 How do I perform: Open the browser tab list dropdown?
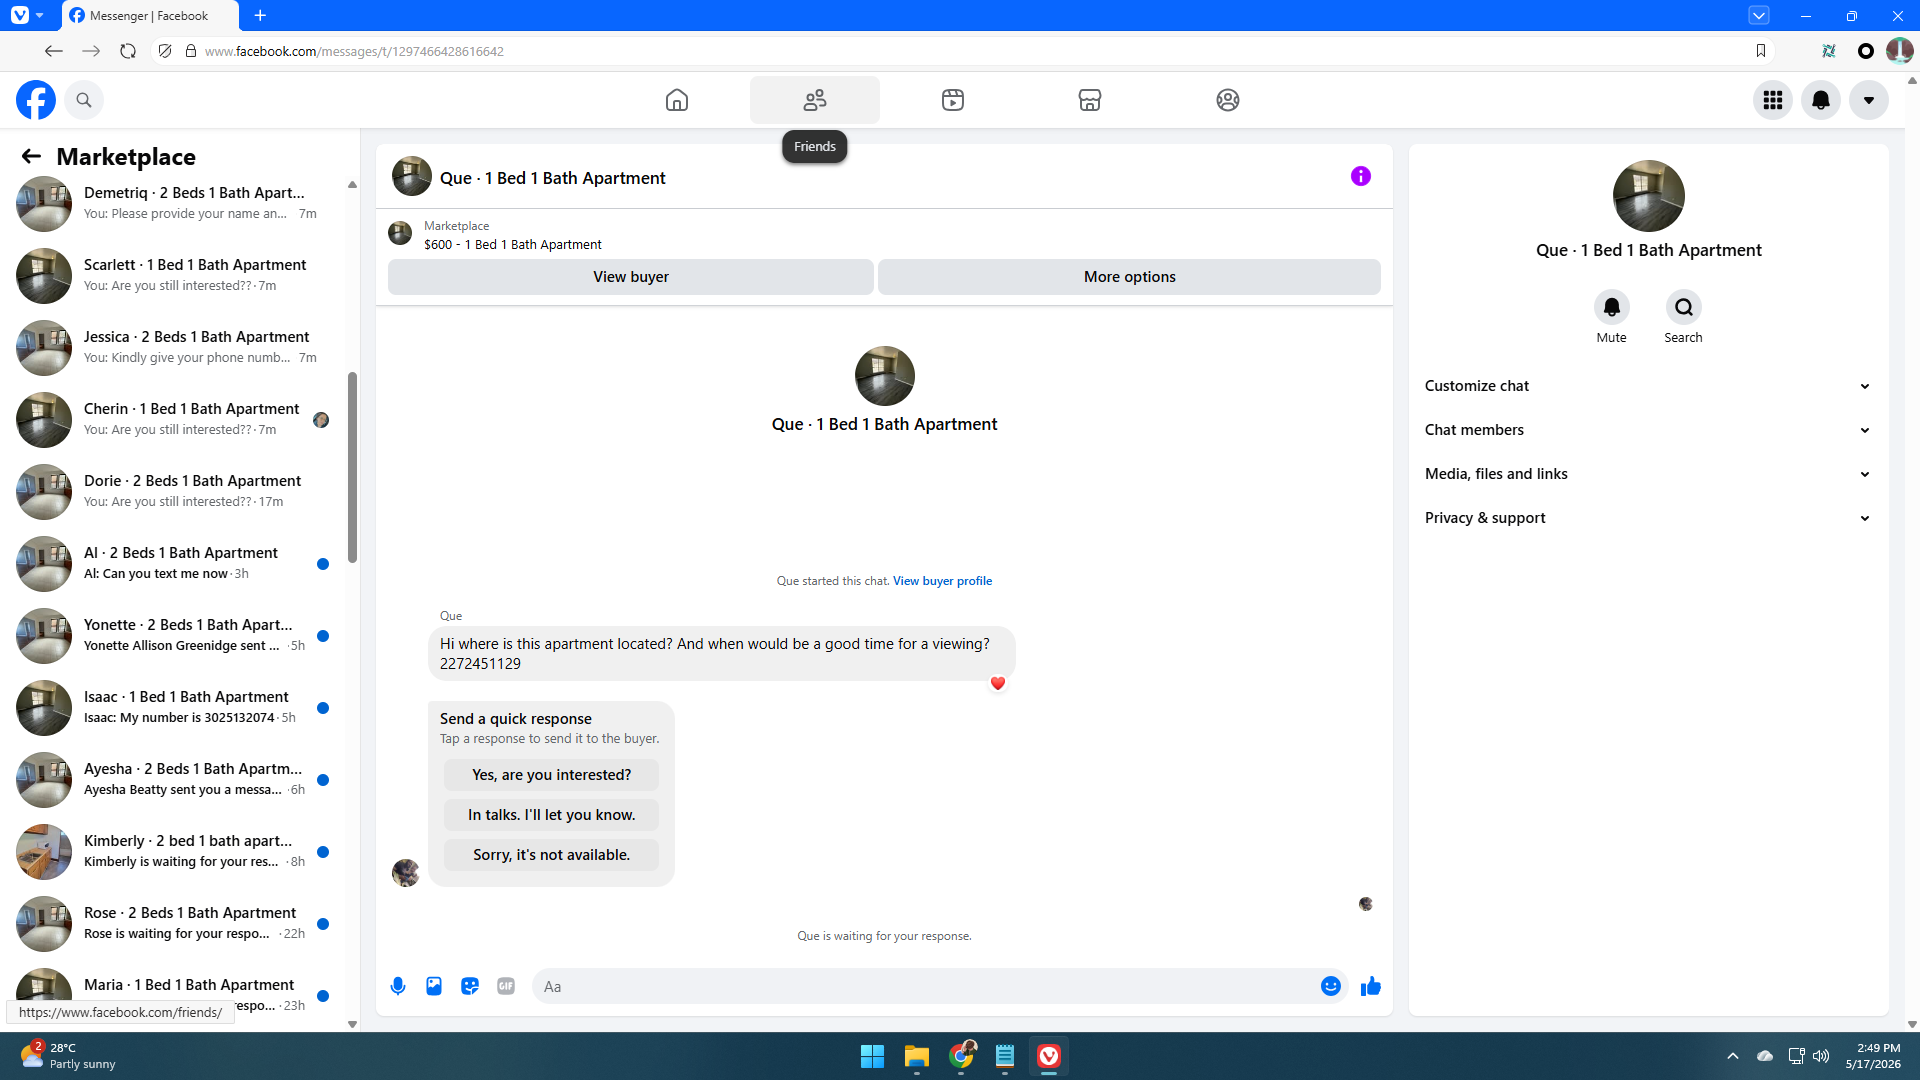point(1759,15)
